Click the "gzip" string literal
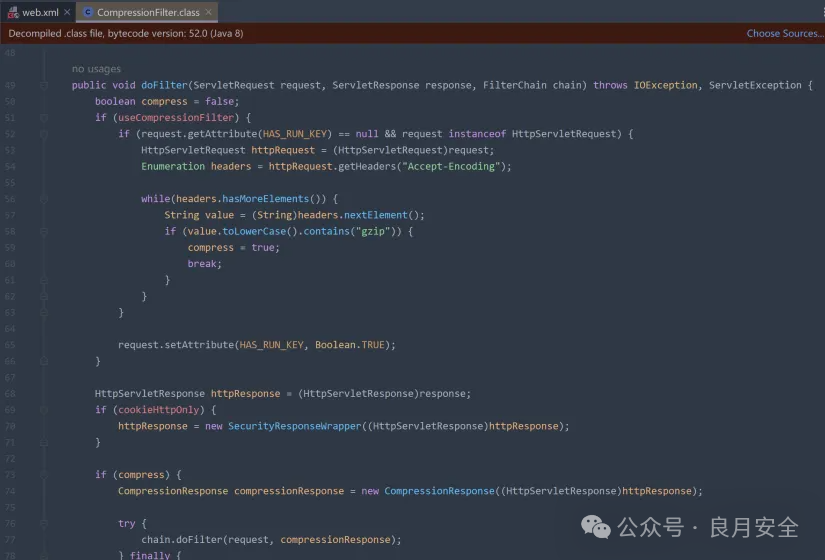Viewport: 825px width, 560px height. pyautogui.click(x=373, y=232)
